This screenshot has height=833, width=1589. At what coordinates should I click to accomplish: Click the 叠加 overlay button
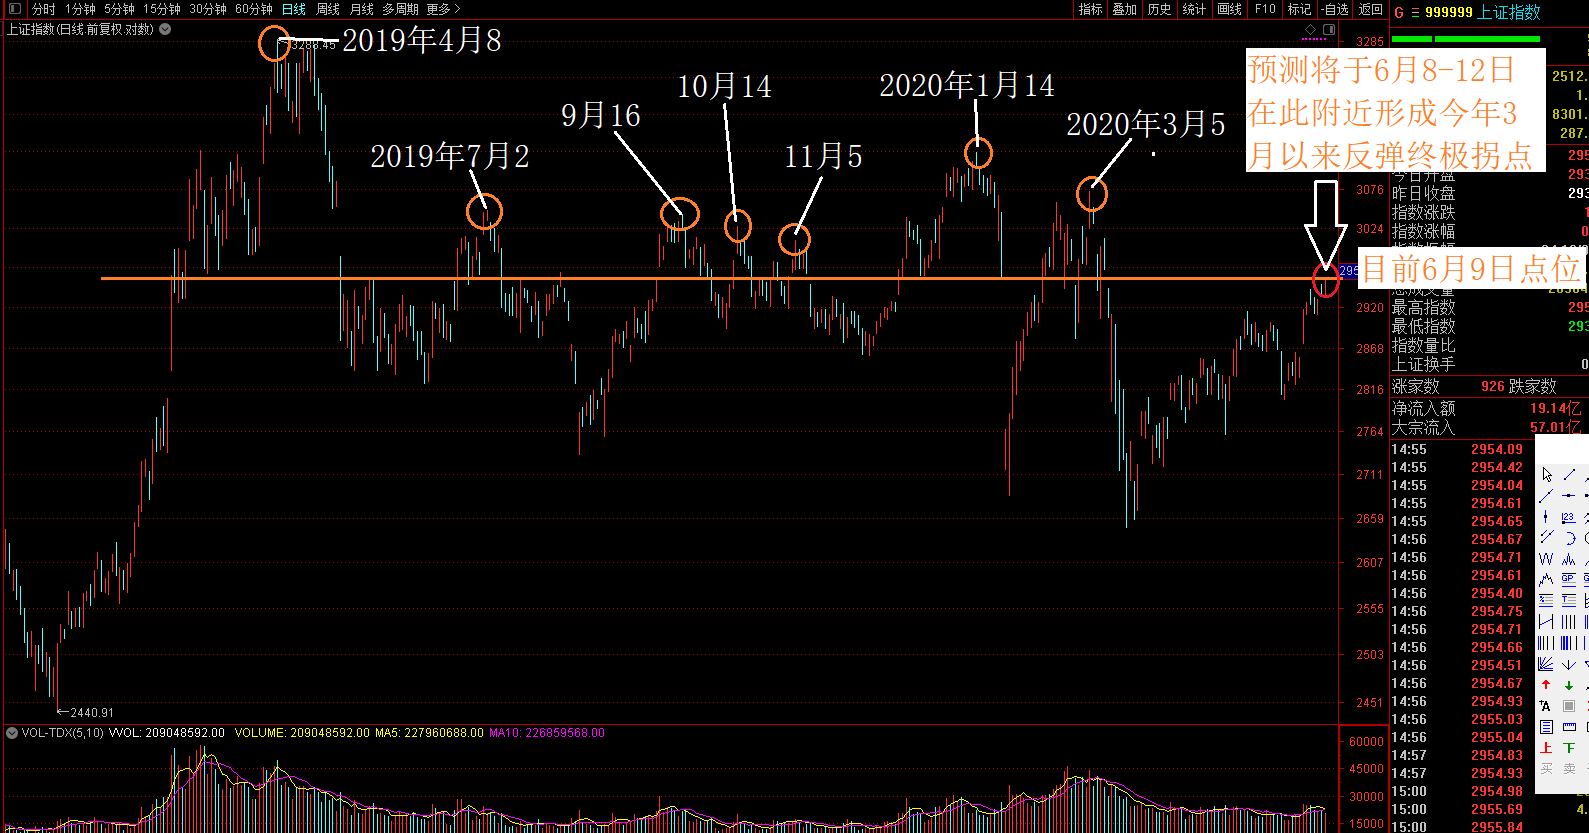coord(1125,9)
